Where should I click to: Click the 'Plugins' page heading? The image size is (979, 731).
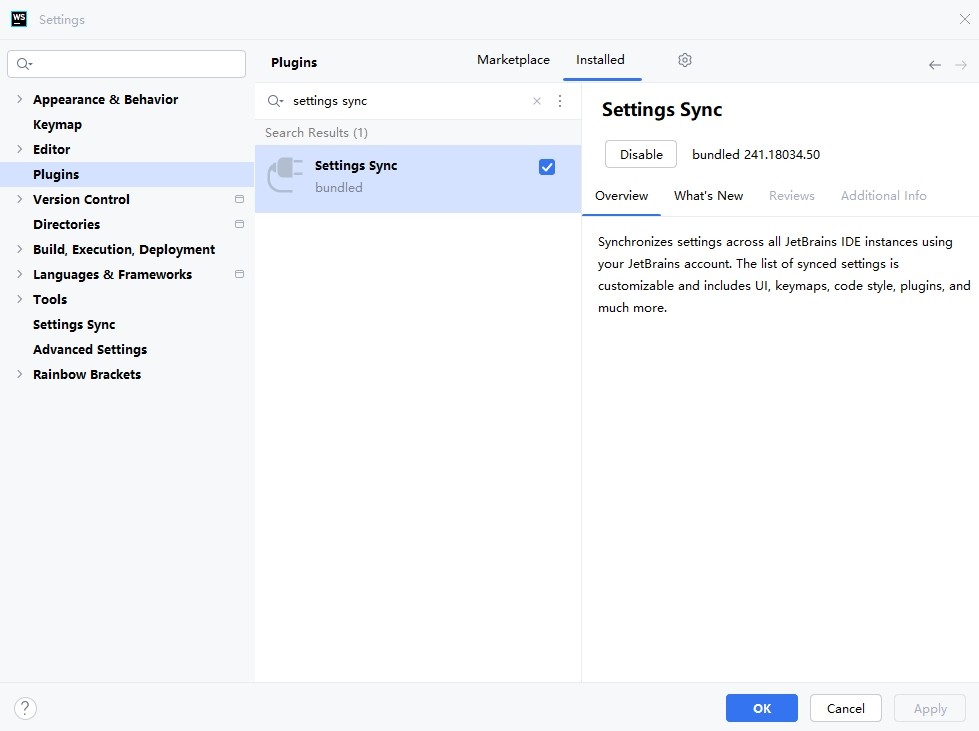pyautogui.click(x=294, y=62)
